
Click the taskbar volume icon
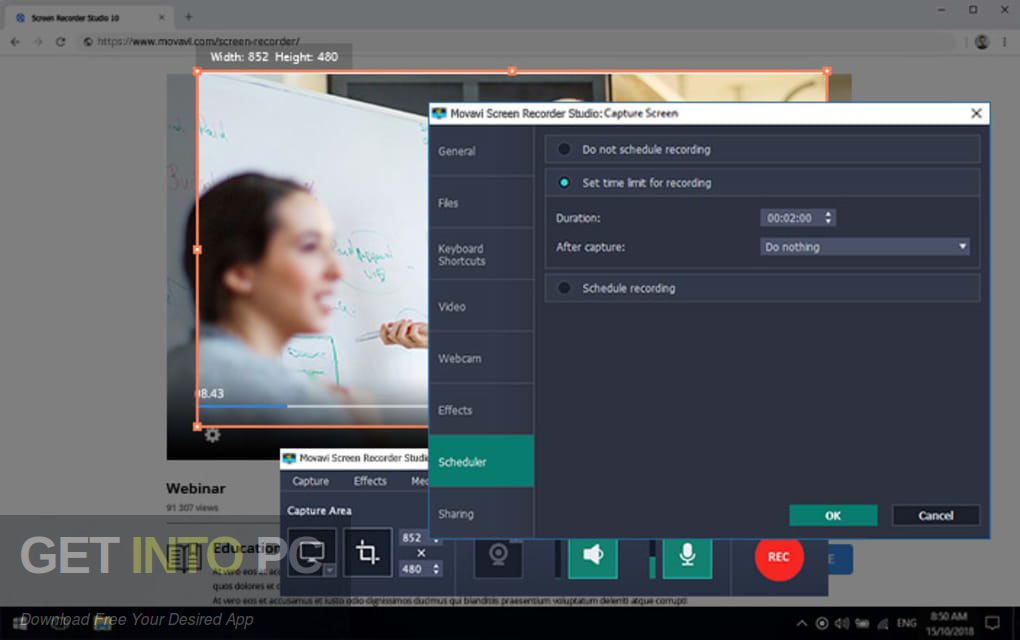(842, 623)
